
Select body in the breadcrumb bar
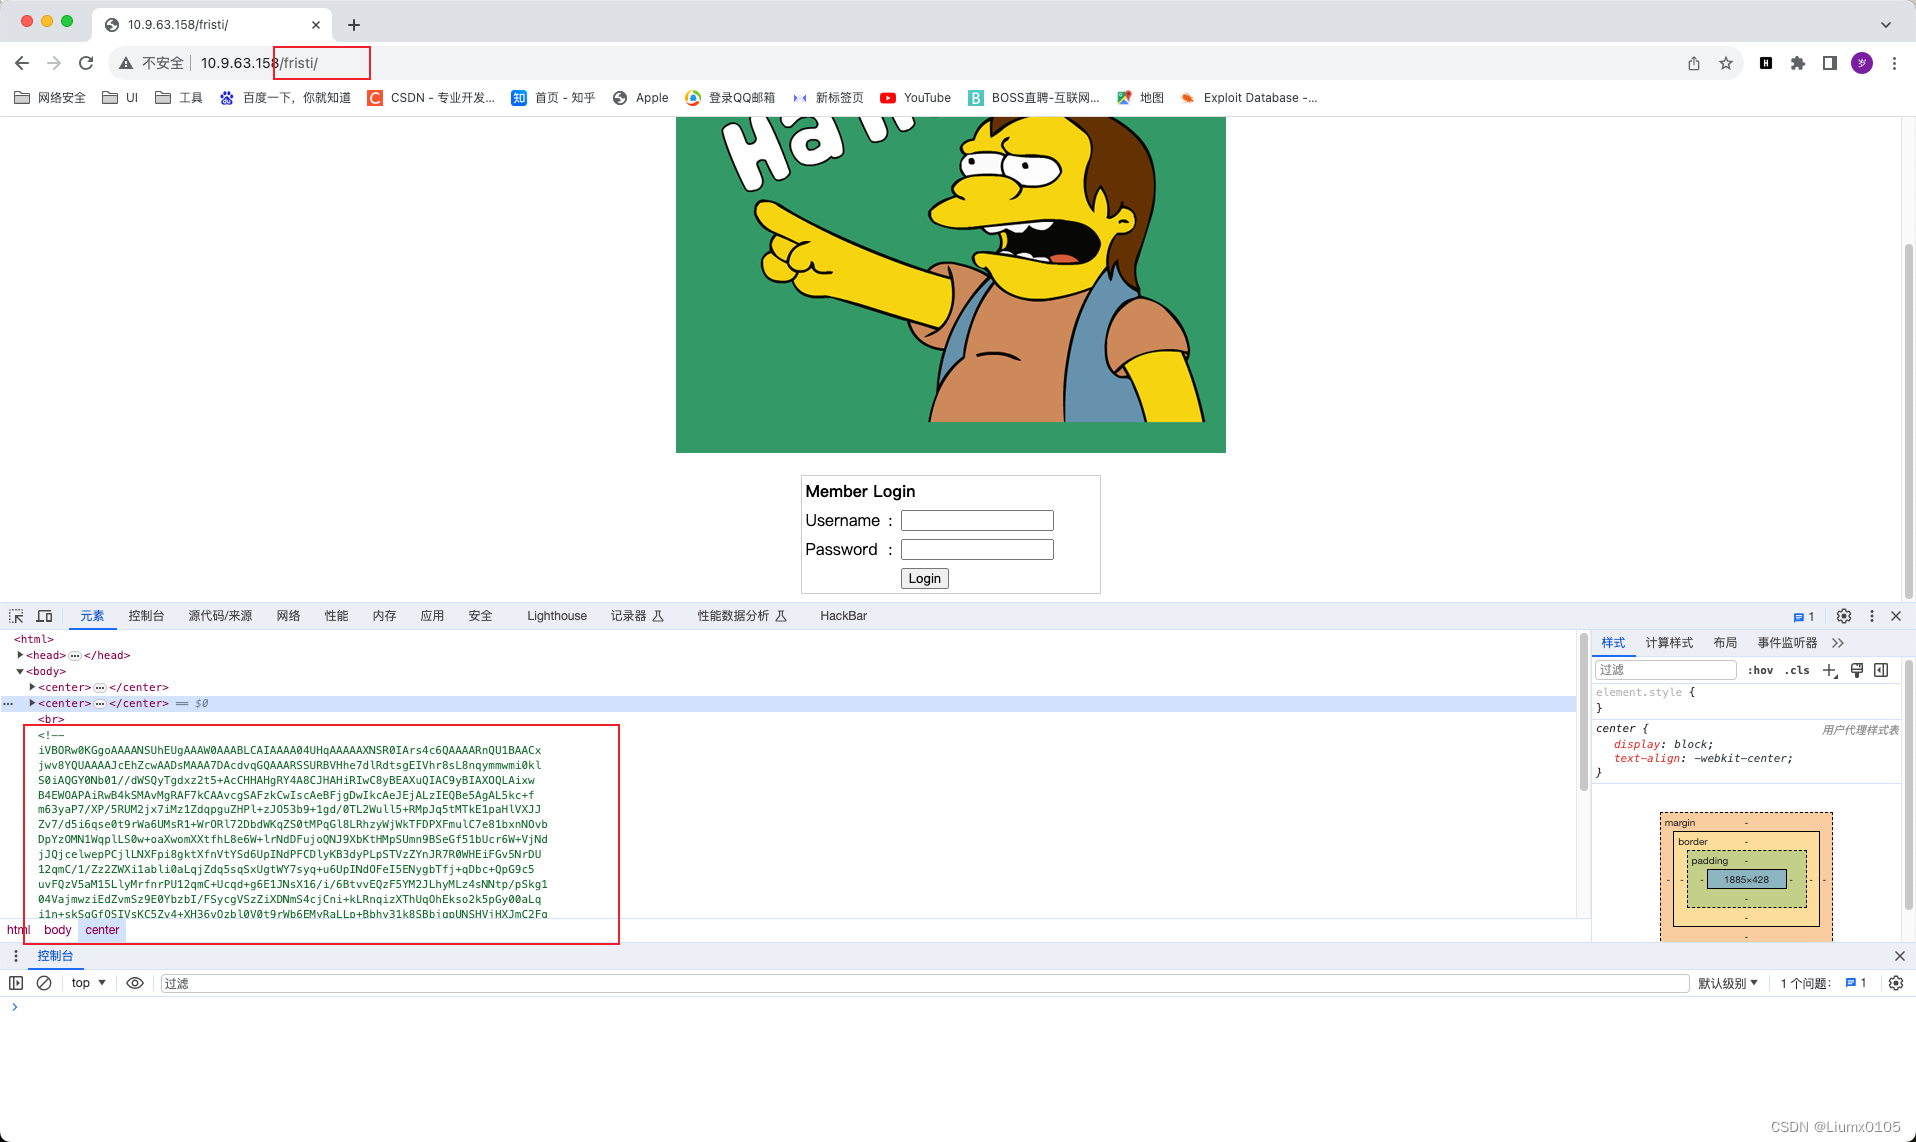click(58, 930)
